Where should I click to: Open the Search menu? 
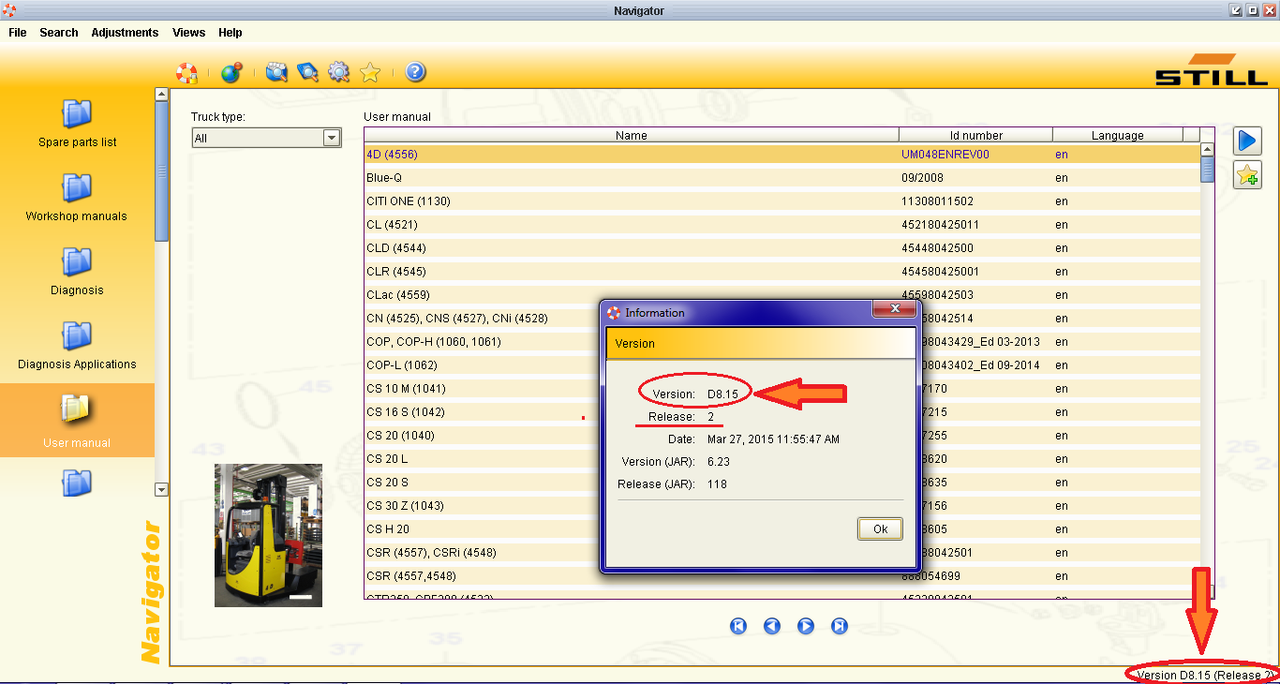(59, 33)
